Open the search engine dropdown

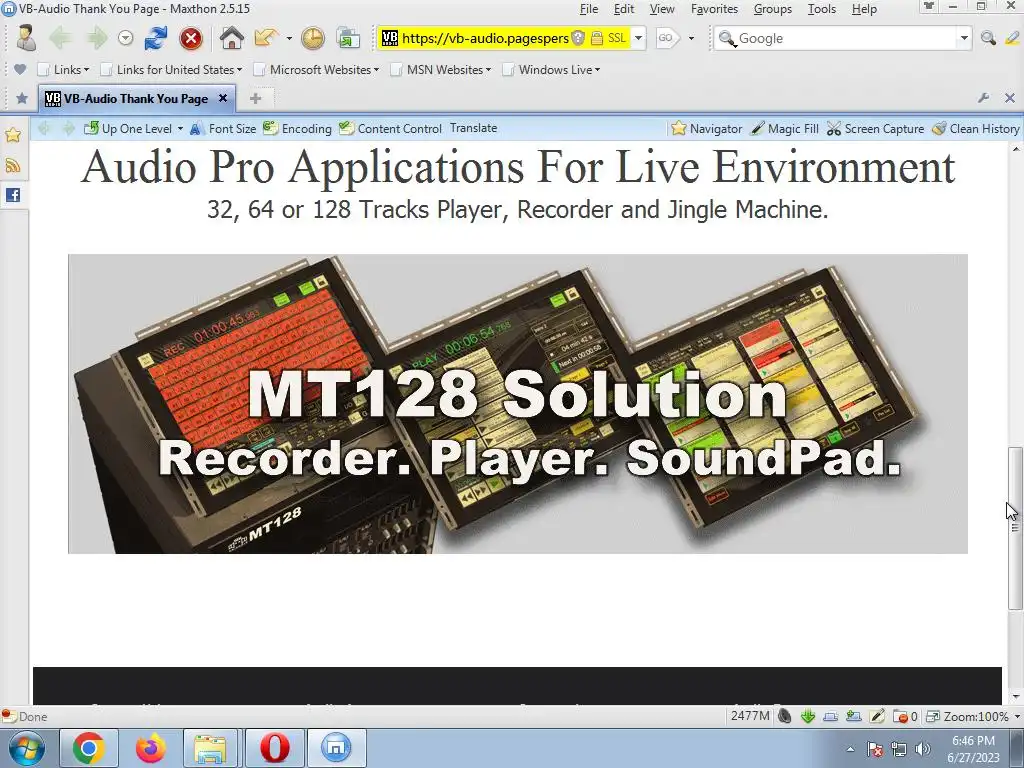pos(964,39)
